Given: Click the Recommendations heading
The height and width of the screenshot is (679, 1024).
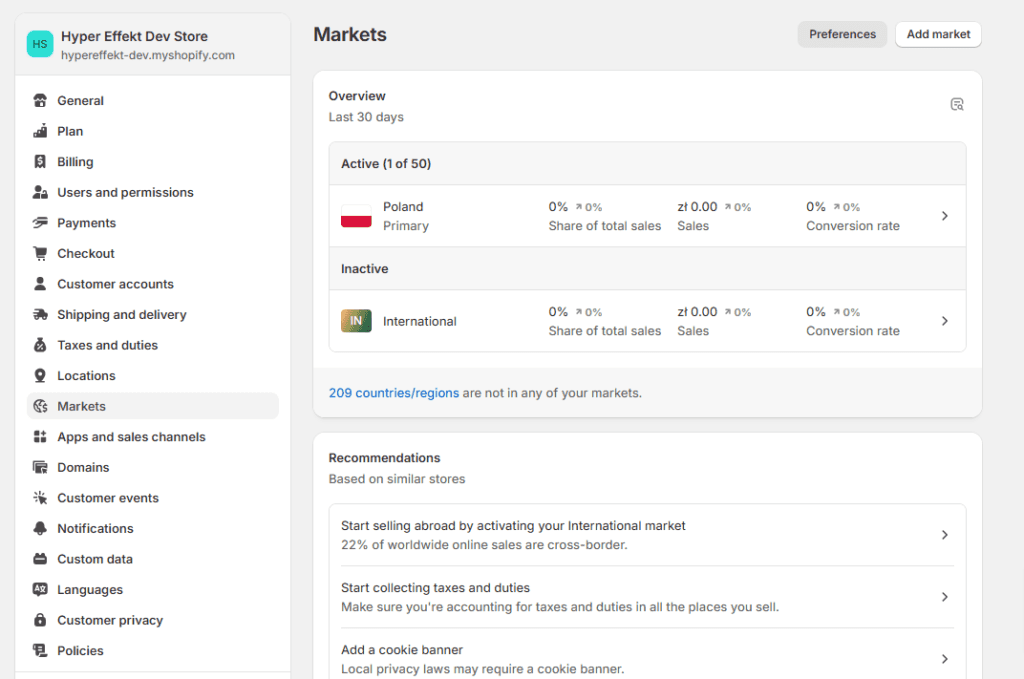Looking at the screenshot, I should [x=384, y=458].
